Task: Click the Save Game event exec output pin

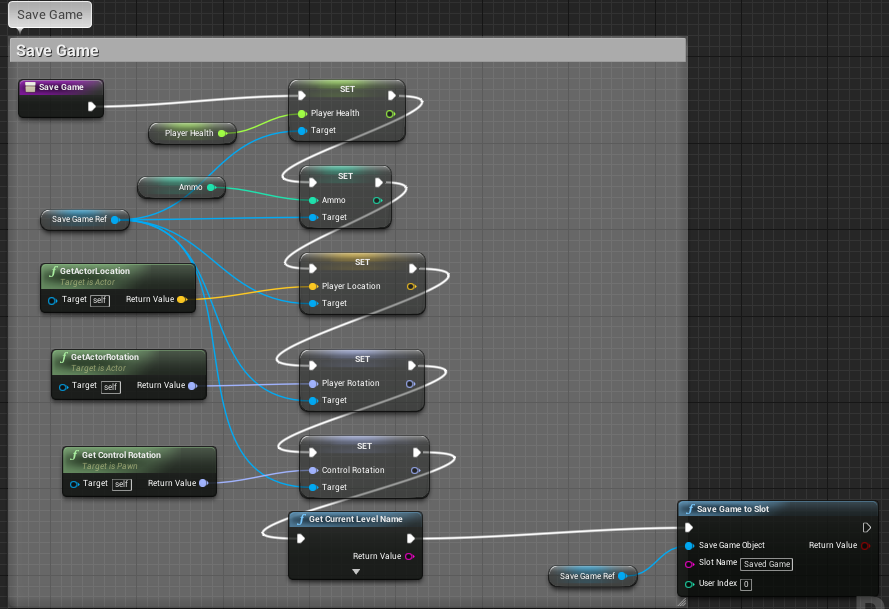Action: (x=92, y=106)
